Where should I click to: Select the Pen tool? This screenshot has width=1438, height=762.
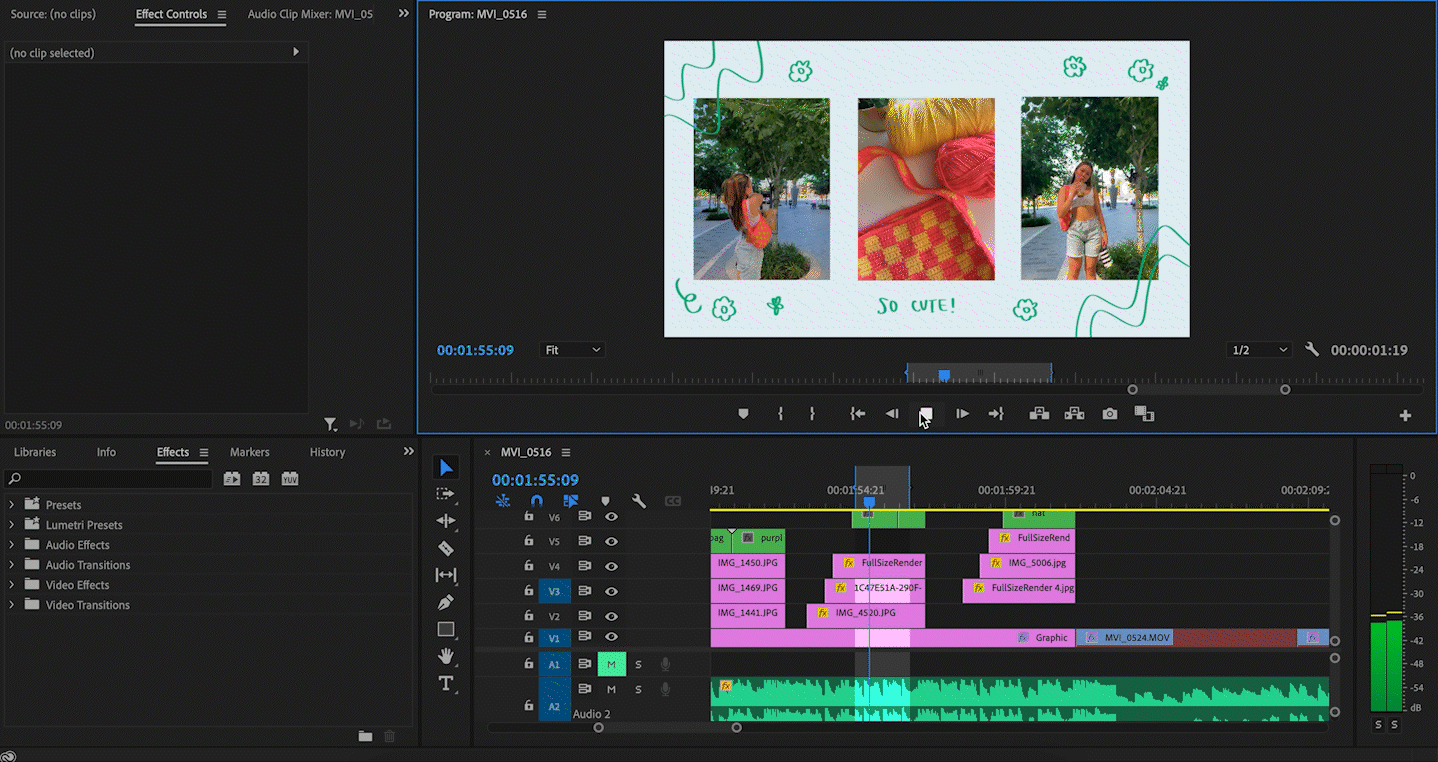click(x=446, y=602)
